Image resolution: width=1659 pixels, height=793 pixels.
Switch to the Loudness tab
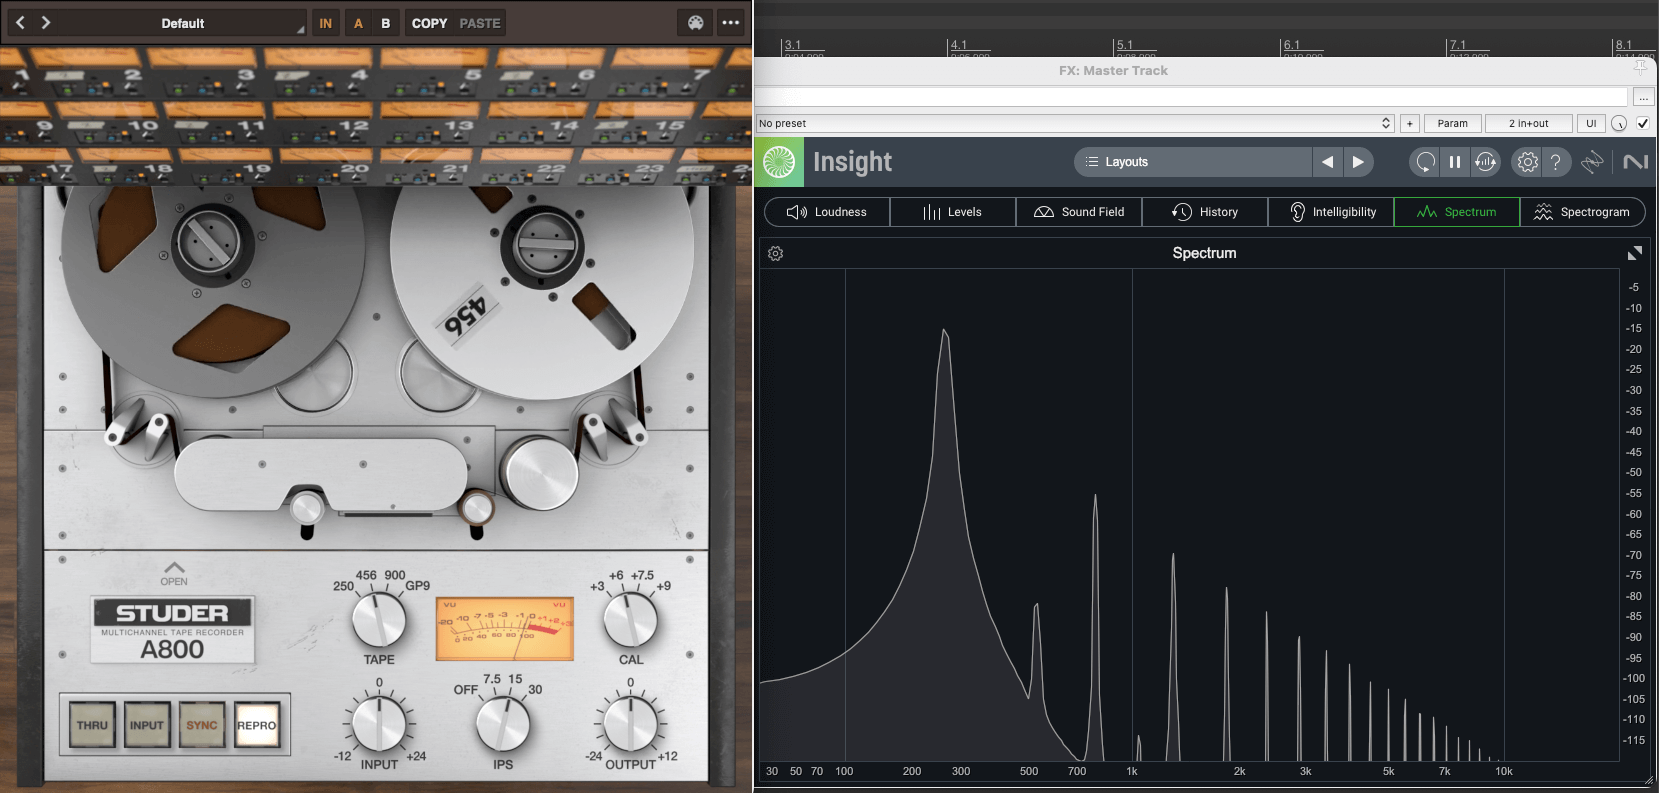[x=827, y=212]
